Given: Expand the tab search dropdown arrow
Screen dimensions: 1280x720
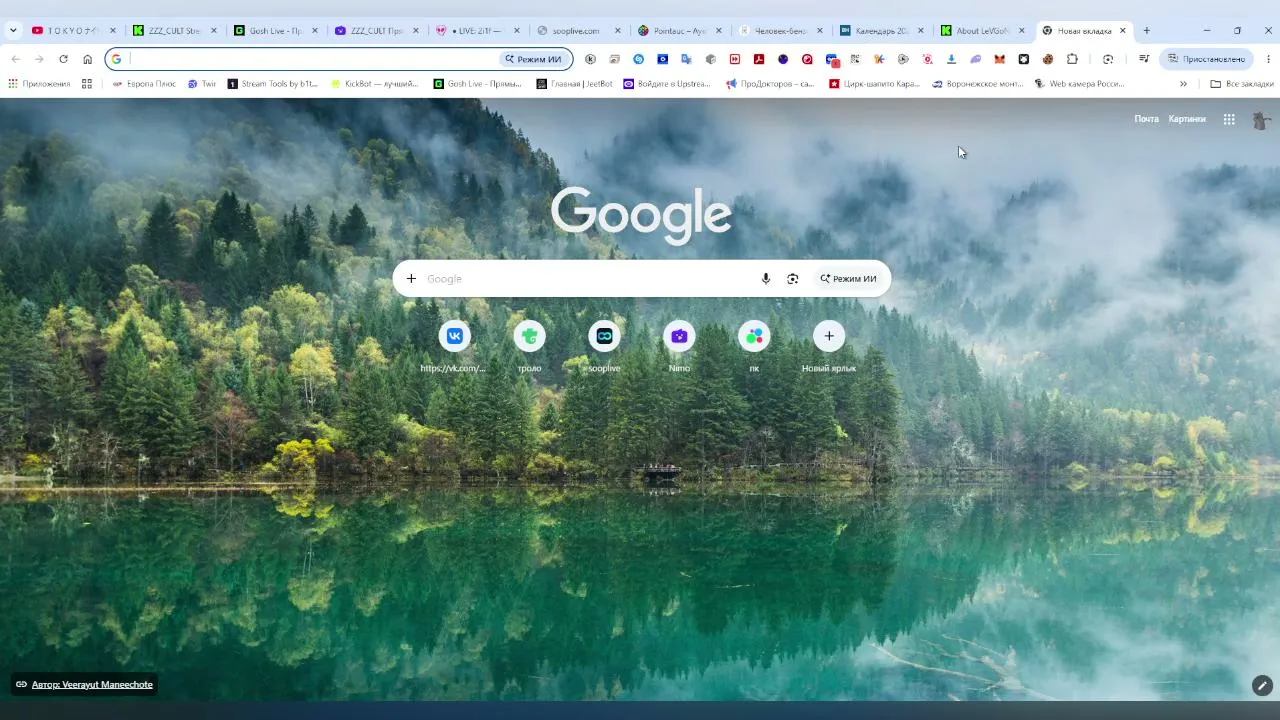Looking at the screenshot, I should (x=13, y=31).
